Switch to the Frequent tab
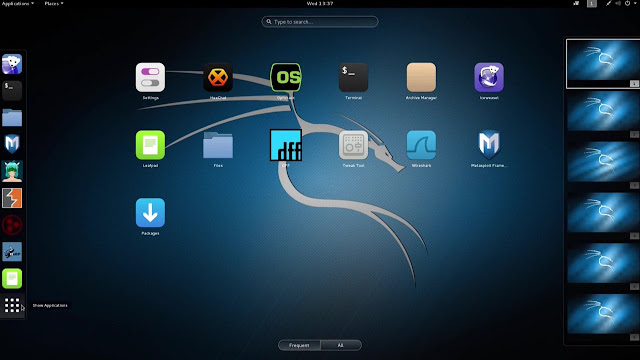The height and width of the screenshot is (360, 640). [x=299, y=345]
